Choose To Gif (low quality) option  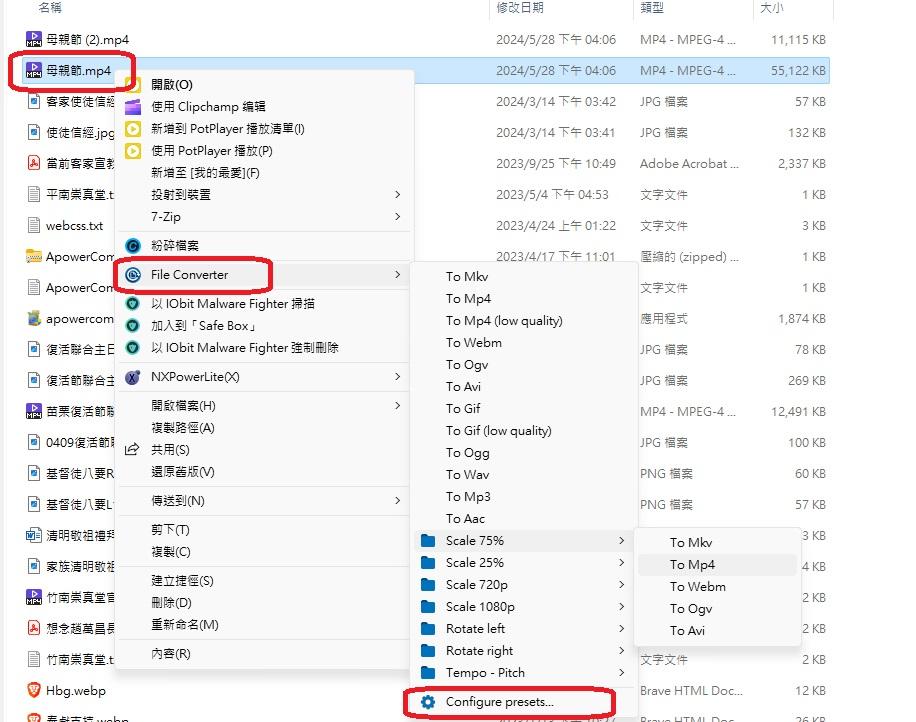click(x=498, y=431)
